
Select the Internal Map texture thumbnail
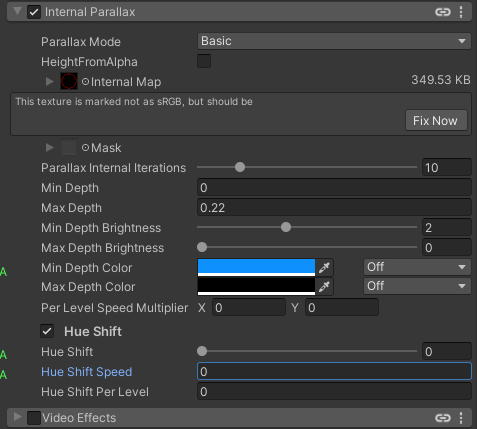69,81
